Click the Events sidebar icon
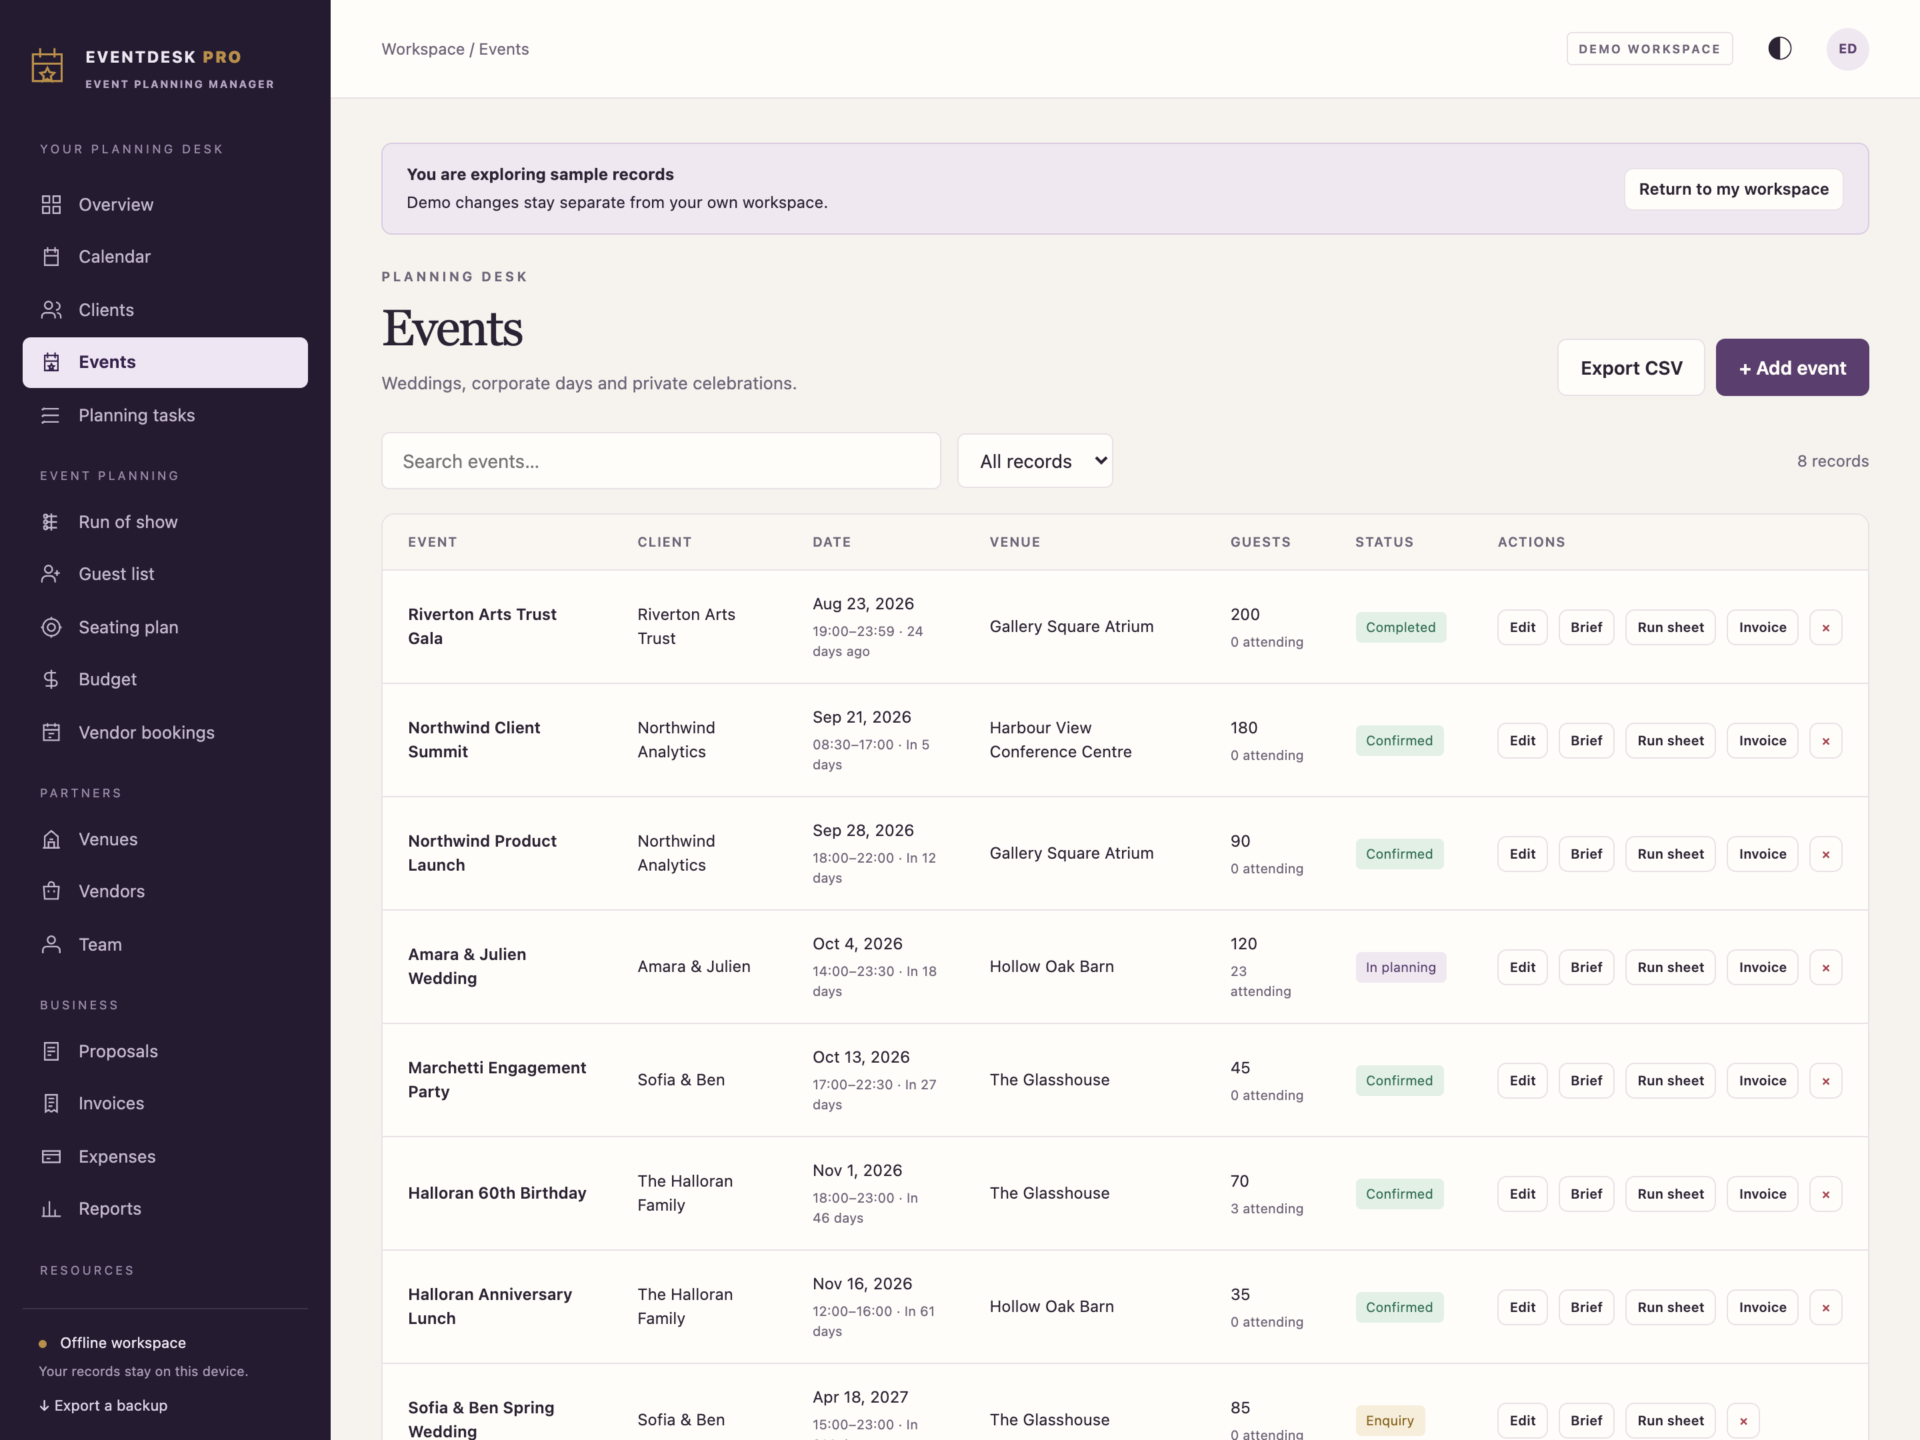 (x=51, y=362)
